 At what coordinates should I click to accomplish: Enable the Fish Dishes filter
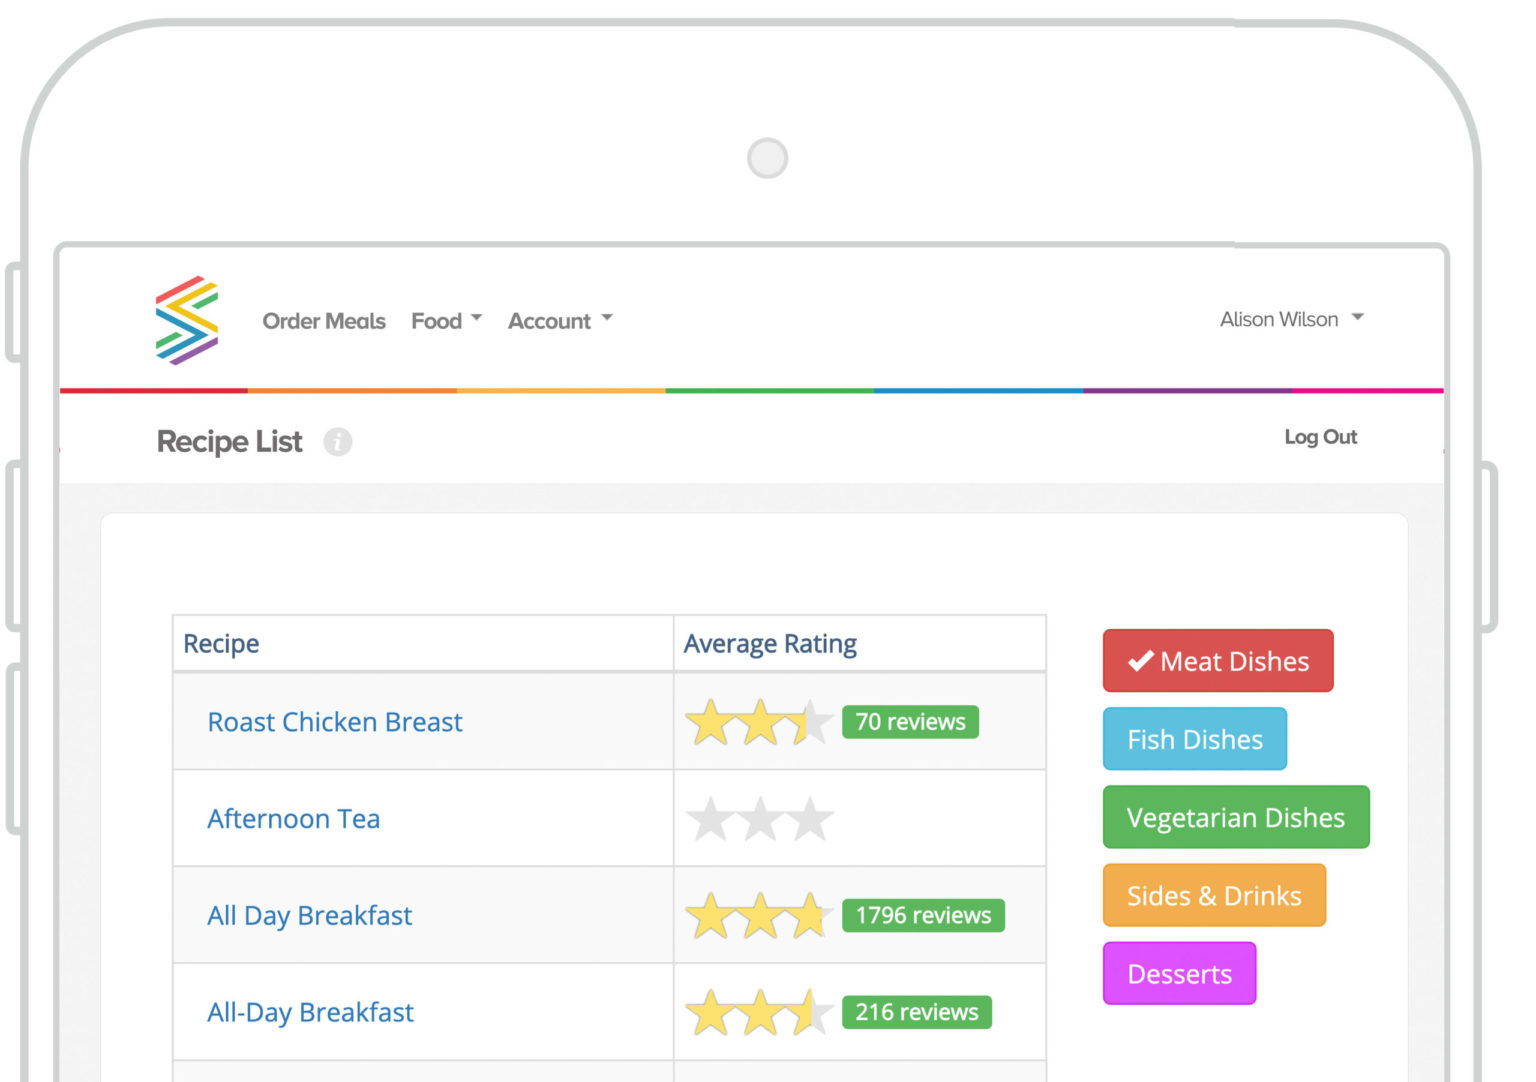pos(1194,739)
